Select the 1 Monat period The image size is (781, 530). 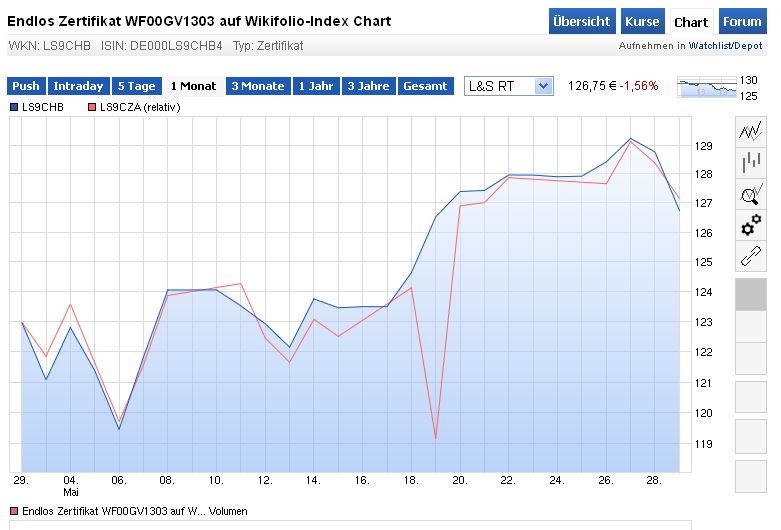click(x=193, y=86)
